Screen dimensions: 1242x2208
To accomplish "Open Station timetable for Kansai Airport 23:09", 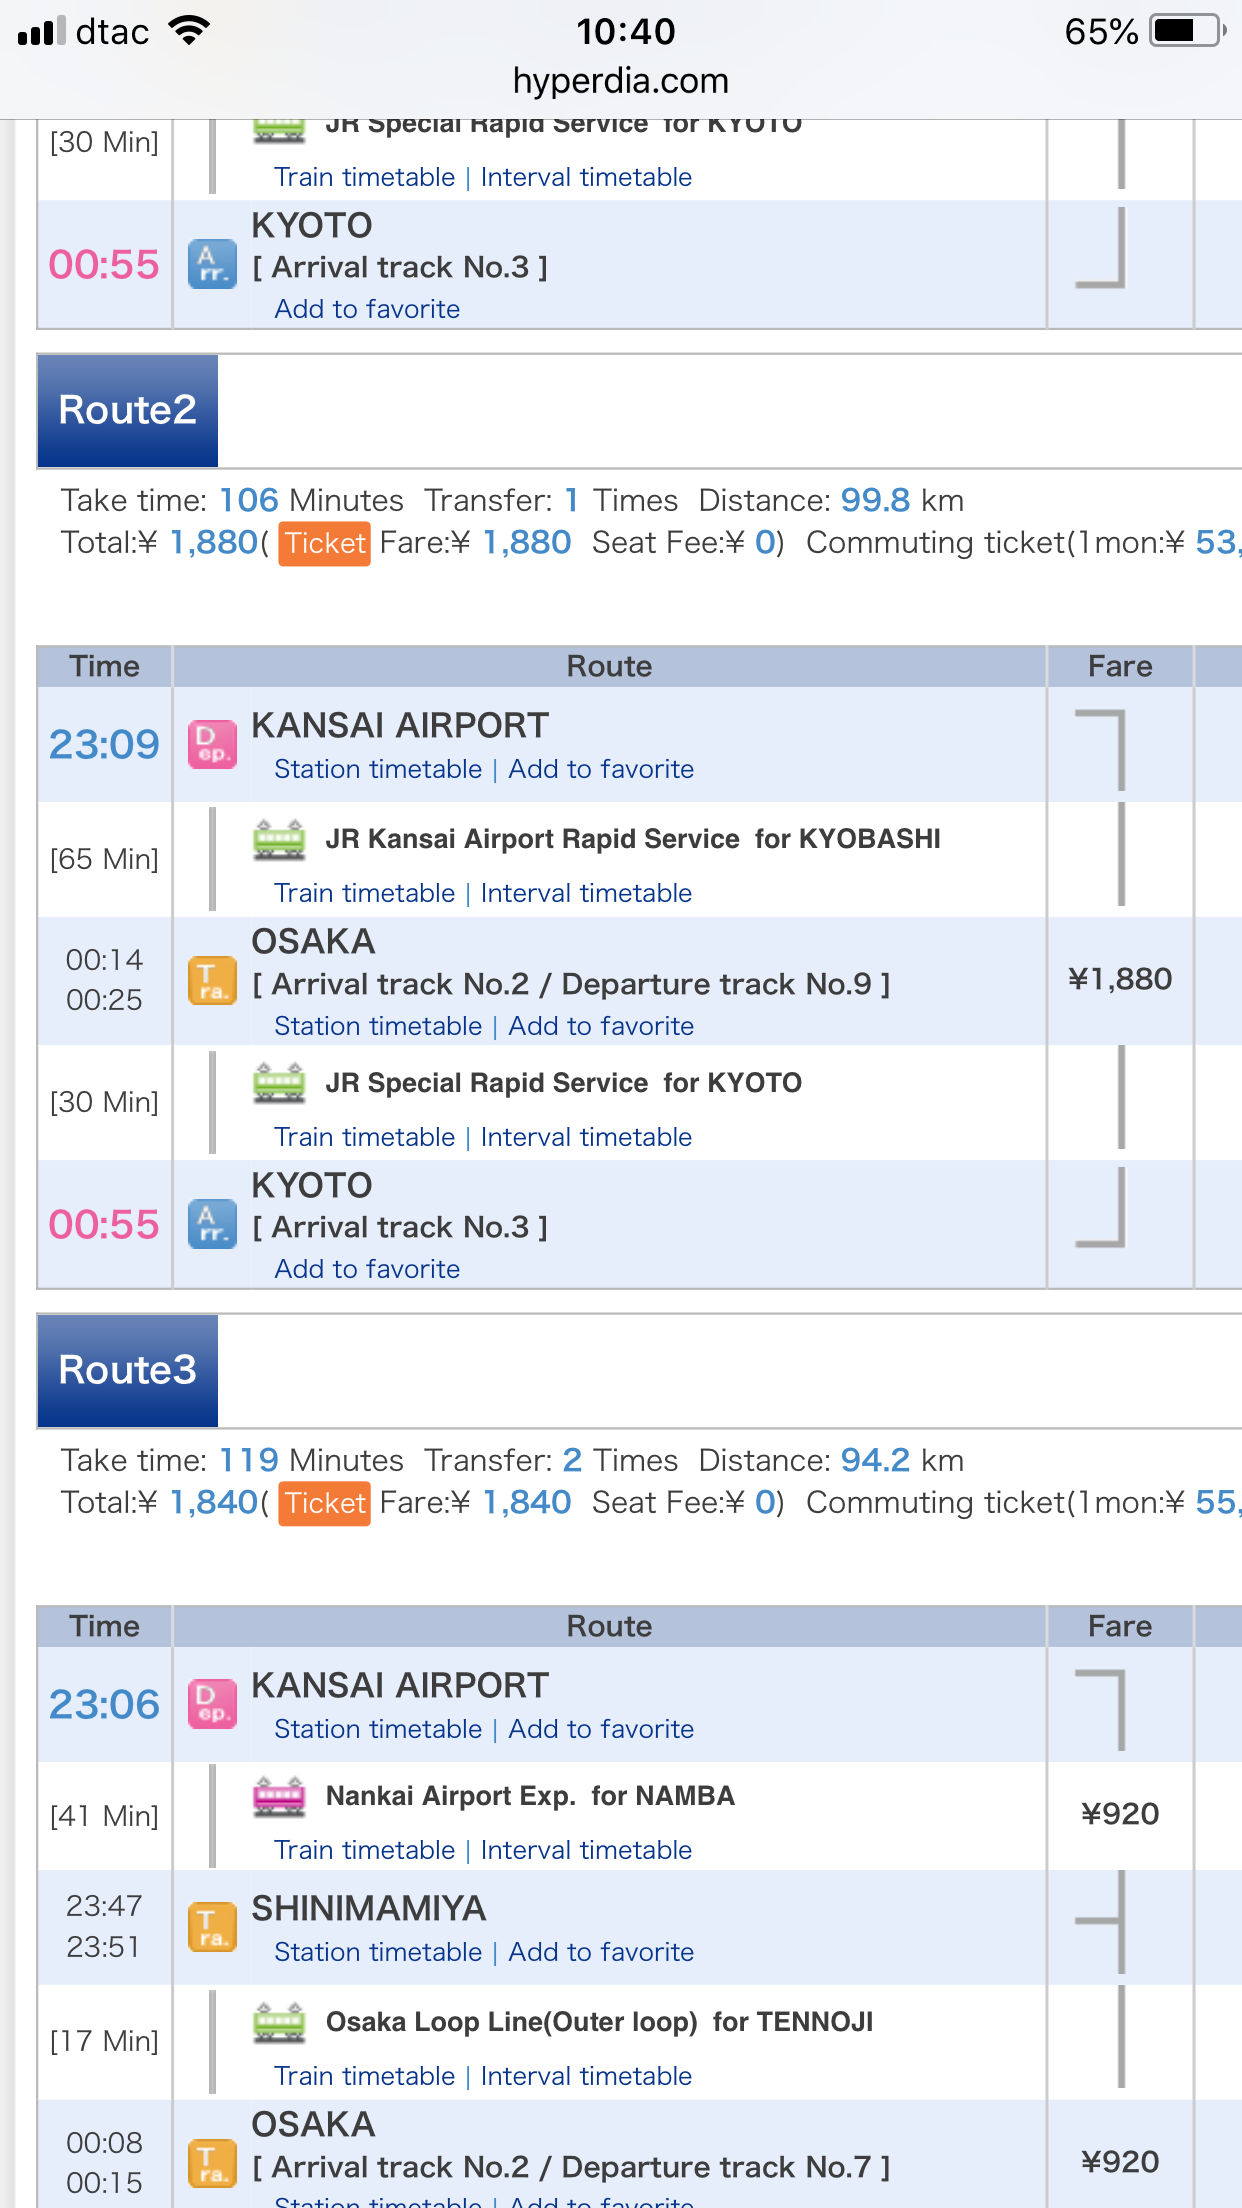I will tap(378, 769).
